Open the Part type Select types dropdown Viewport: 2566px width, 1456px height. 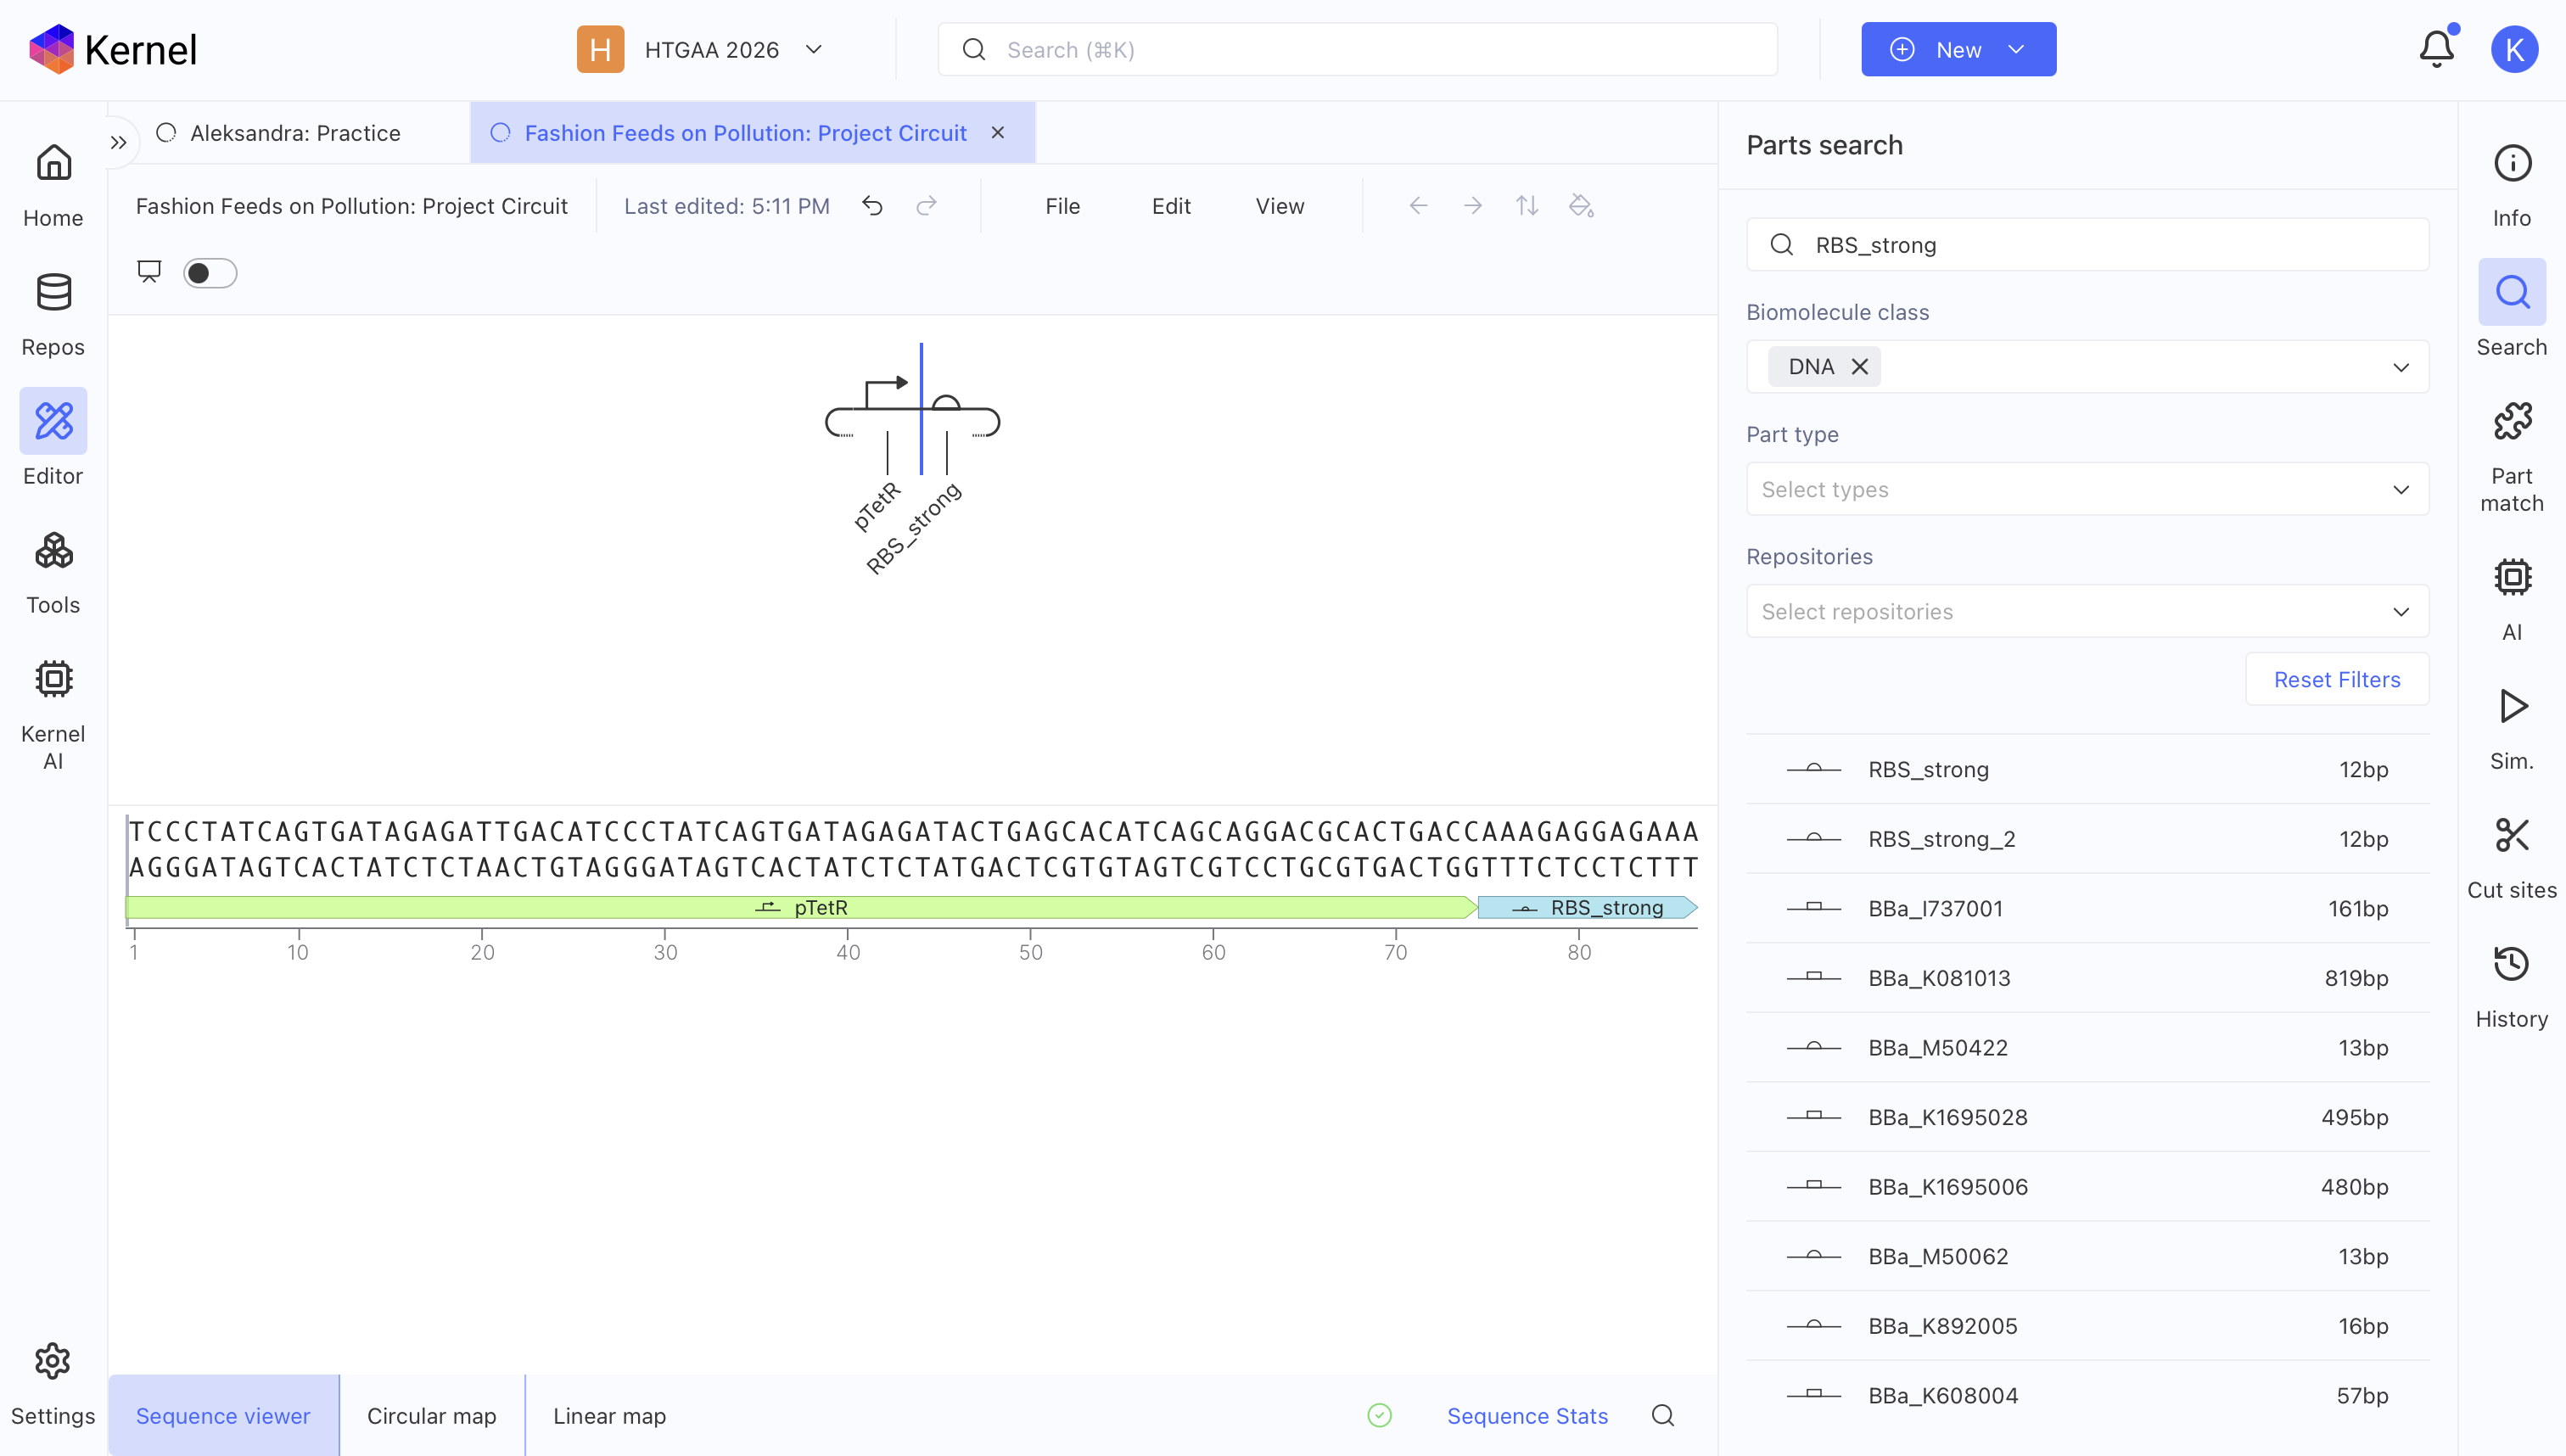pos(2087,489)
